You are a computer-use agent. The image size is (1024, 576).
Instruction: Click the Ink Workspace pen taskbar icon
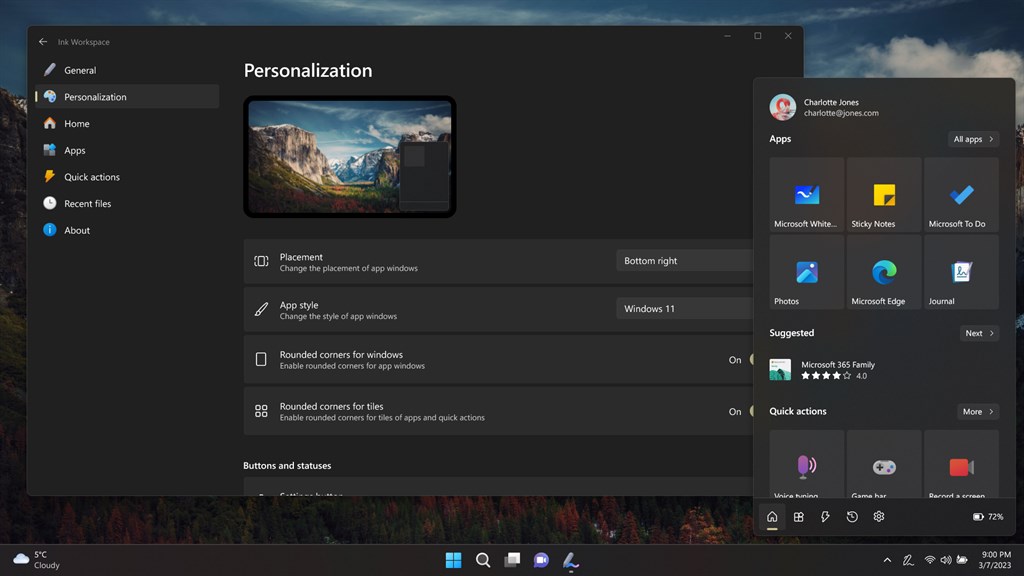(571, 560)
